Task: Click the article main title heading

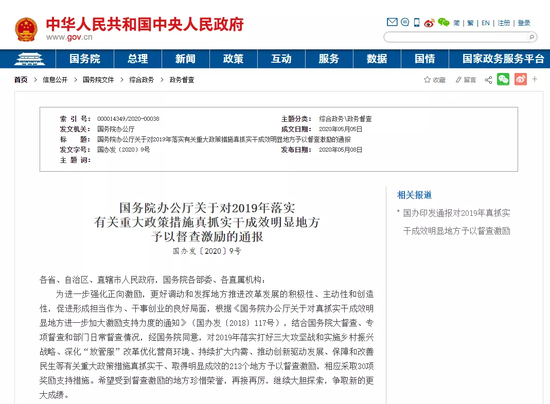Action: pos(207,222)
